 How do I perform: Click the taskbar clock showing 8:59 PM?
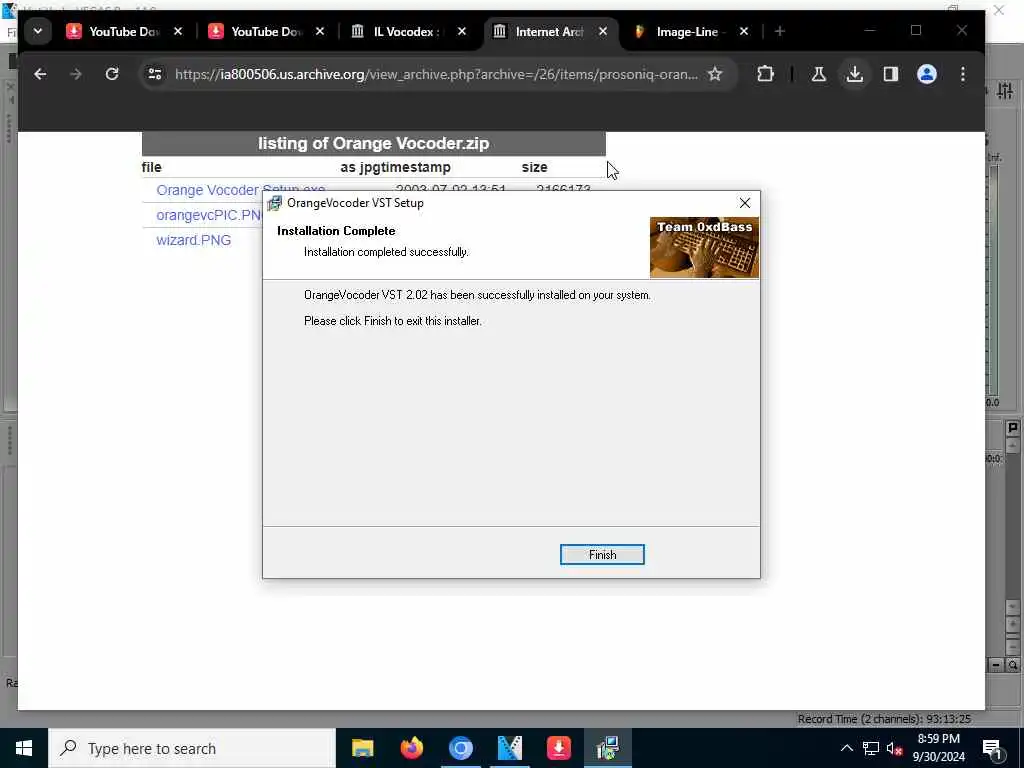tap(938, 748)
